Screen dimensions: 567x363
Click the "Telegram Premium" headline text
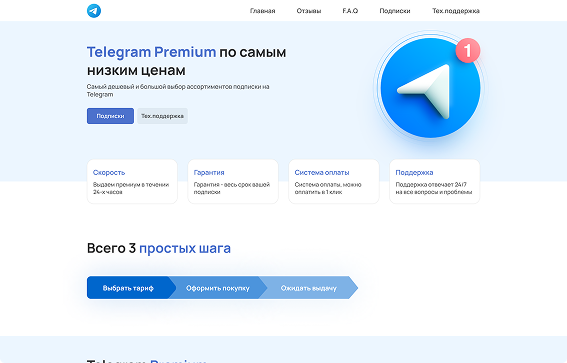point(152,52)
